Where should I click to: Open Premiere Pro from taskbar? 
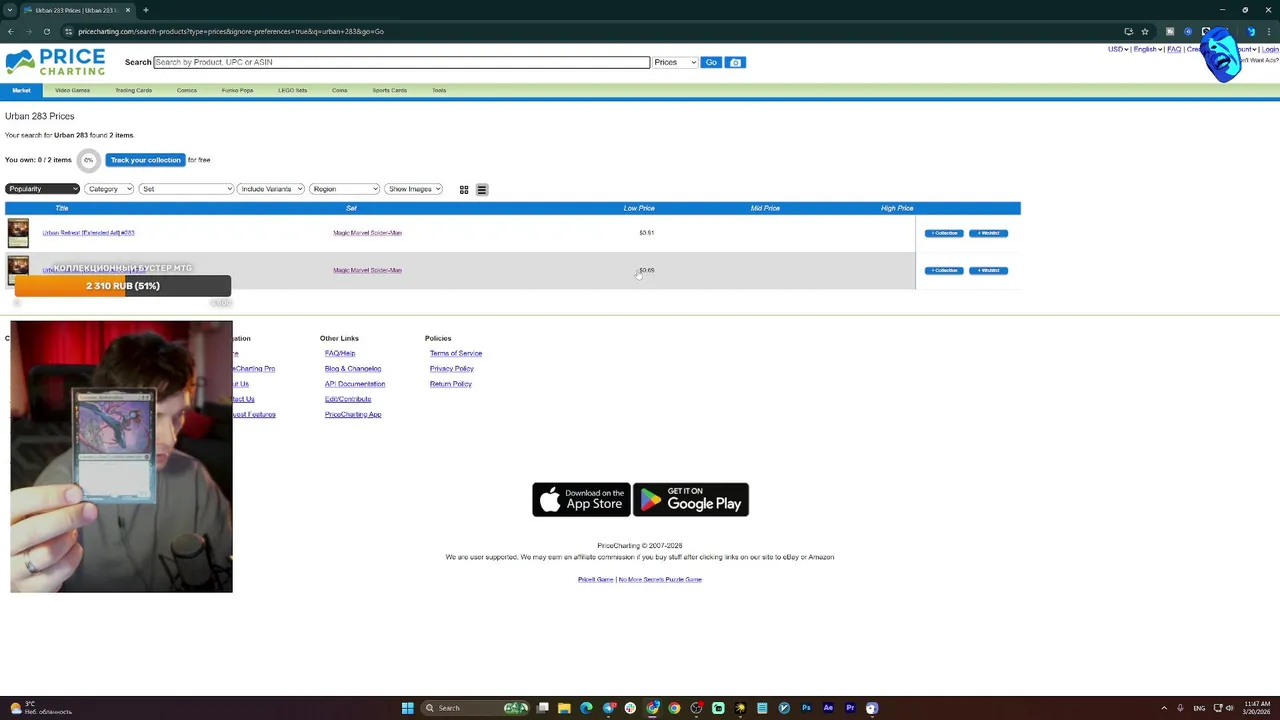point(850,708)
